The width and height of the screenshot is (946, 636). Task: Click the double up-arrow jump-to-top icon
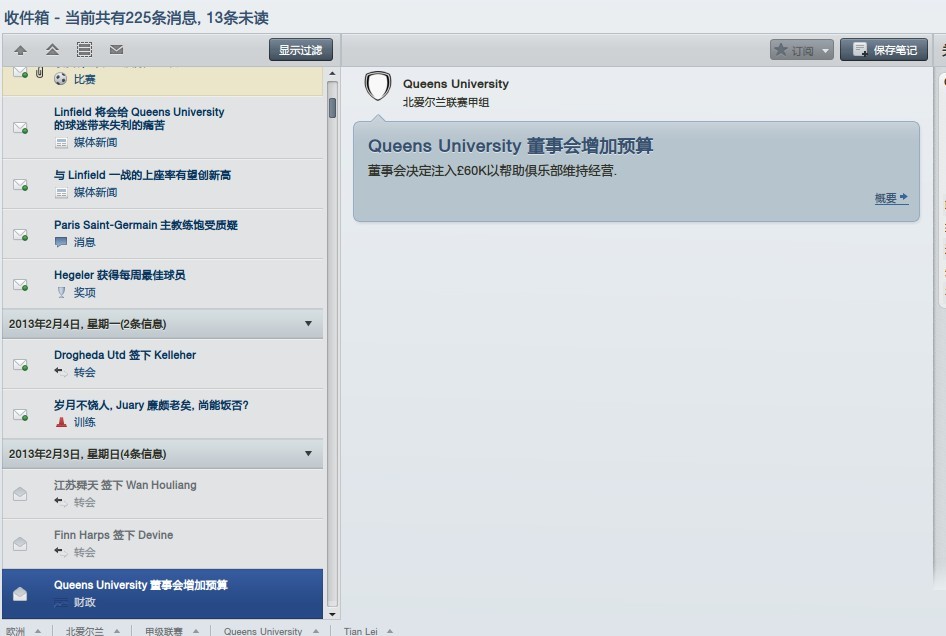click(52, 50)
